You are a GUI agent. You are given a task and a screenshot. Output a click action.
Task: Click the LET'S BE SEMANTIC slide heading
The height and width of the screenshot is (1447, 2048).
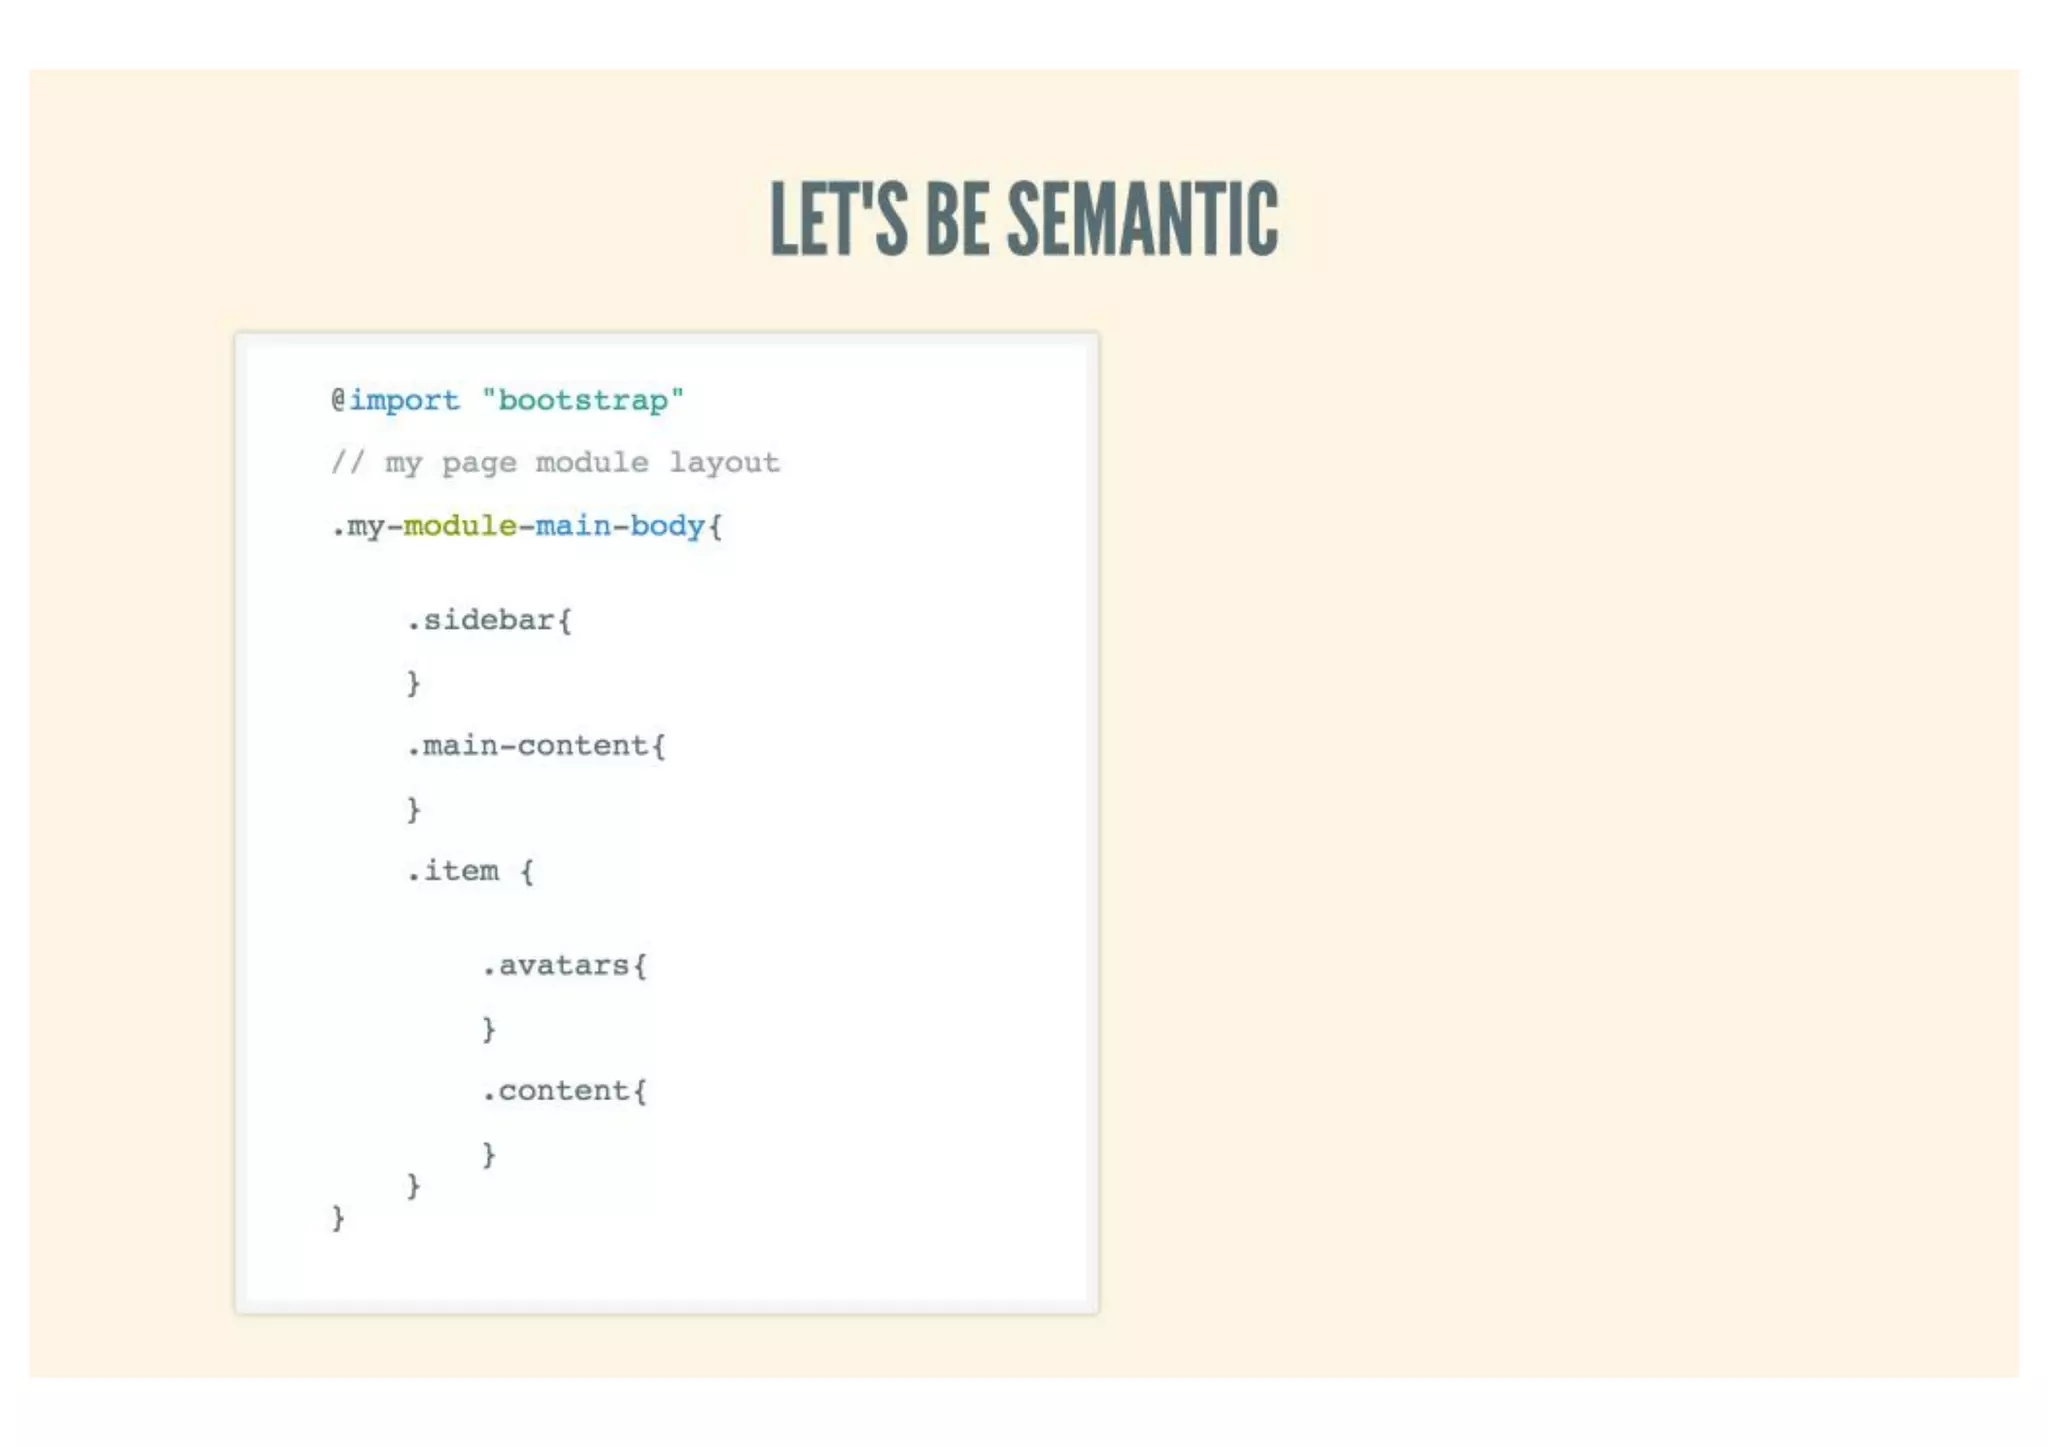click(1024, 219)
